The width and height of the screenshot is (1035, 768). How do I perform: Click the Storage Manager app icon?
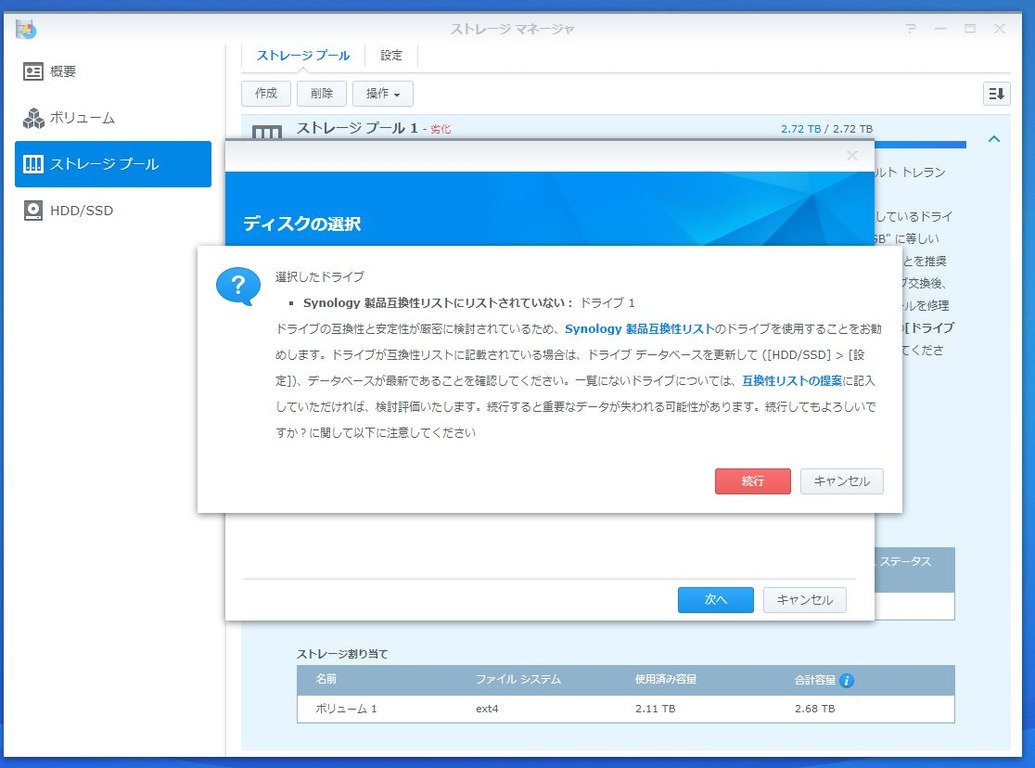pos(26,29)
